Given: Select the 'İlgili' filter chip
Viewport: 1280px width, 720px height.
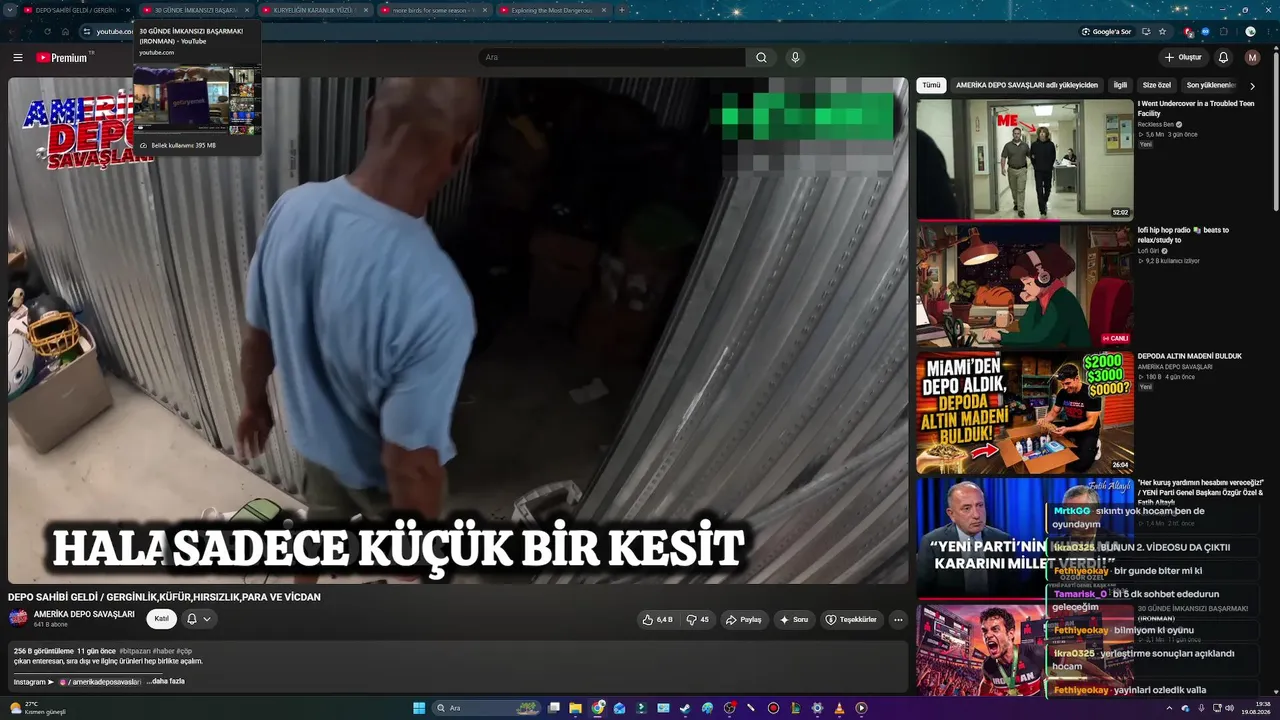Looking at the screenshot, I should pos(1120,86).
